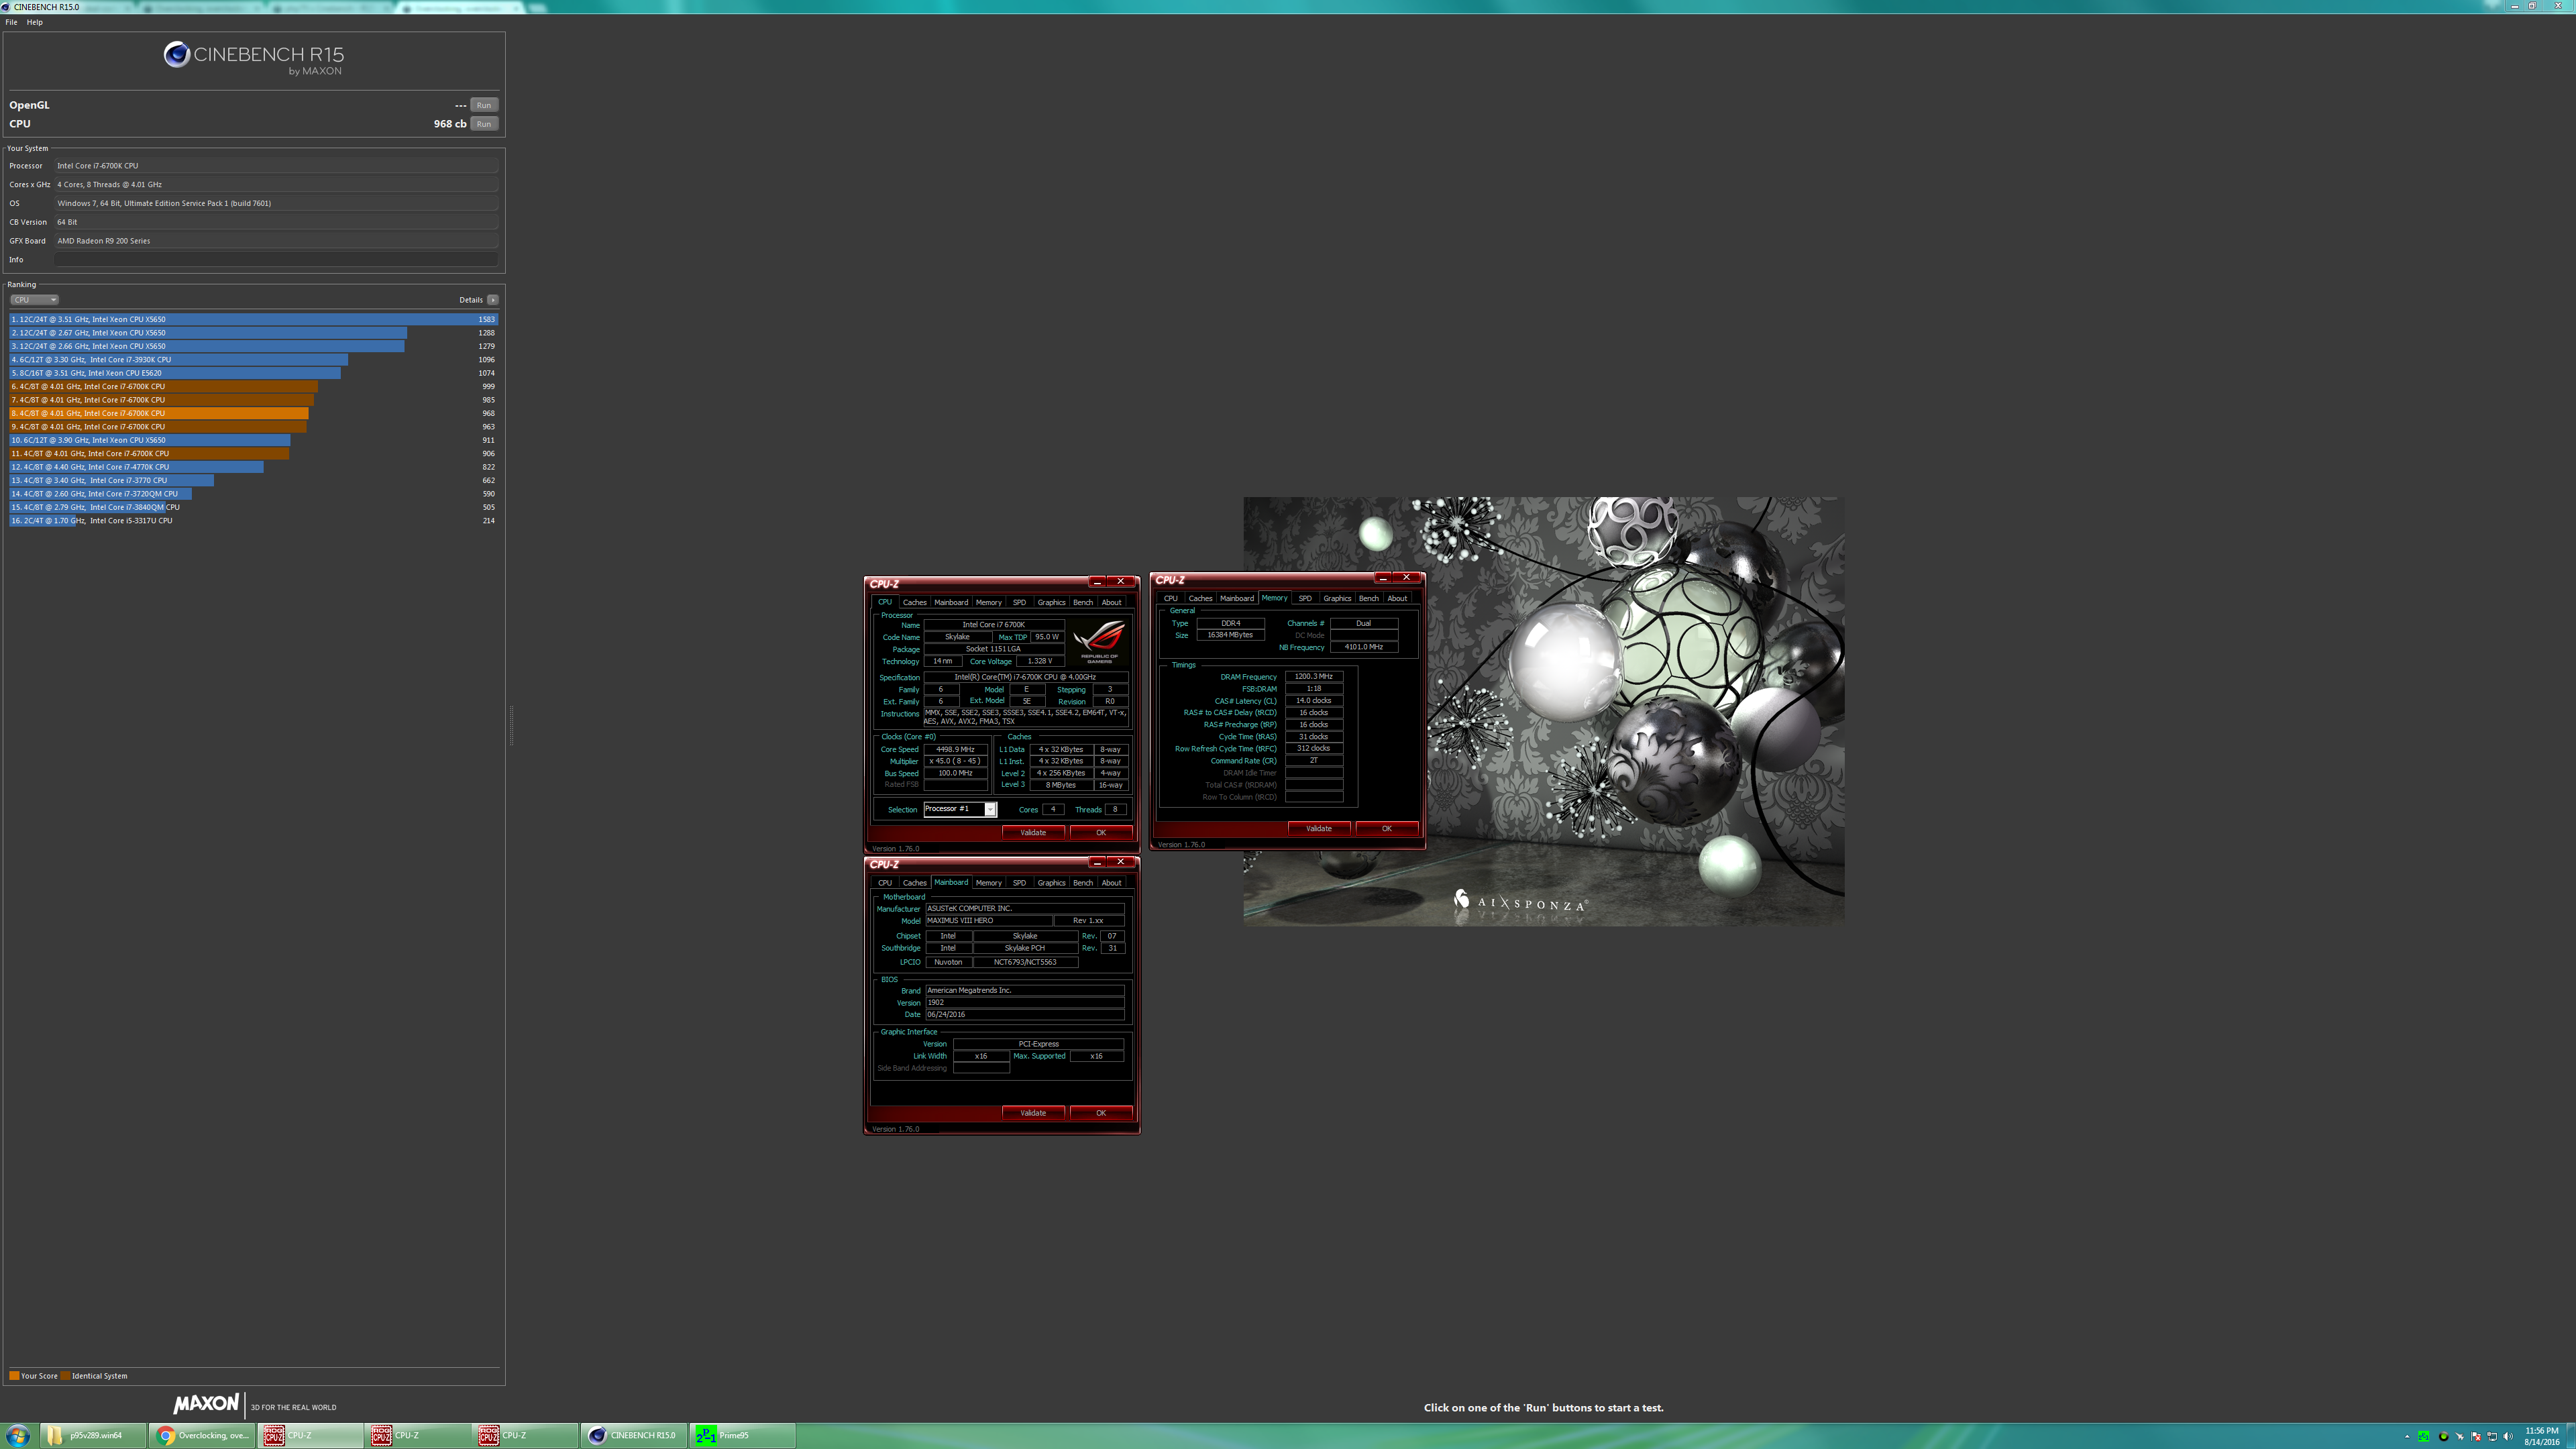
Task: Open the Action Center flag icon
Action: click(2476, 1437)
